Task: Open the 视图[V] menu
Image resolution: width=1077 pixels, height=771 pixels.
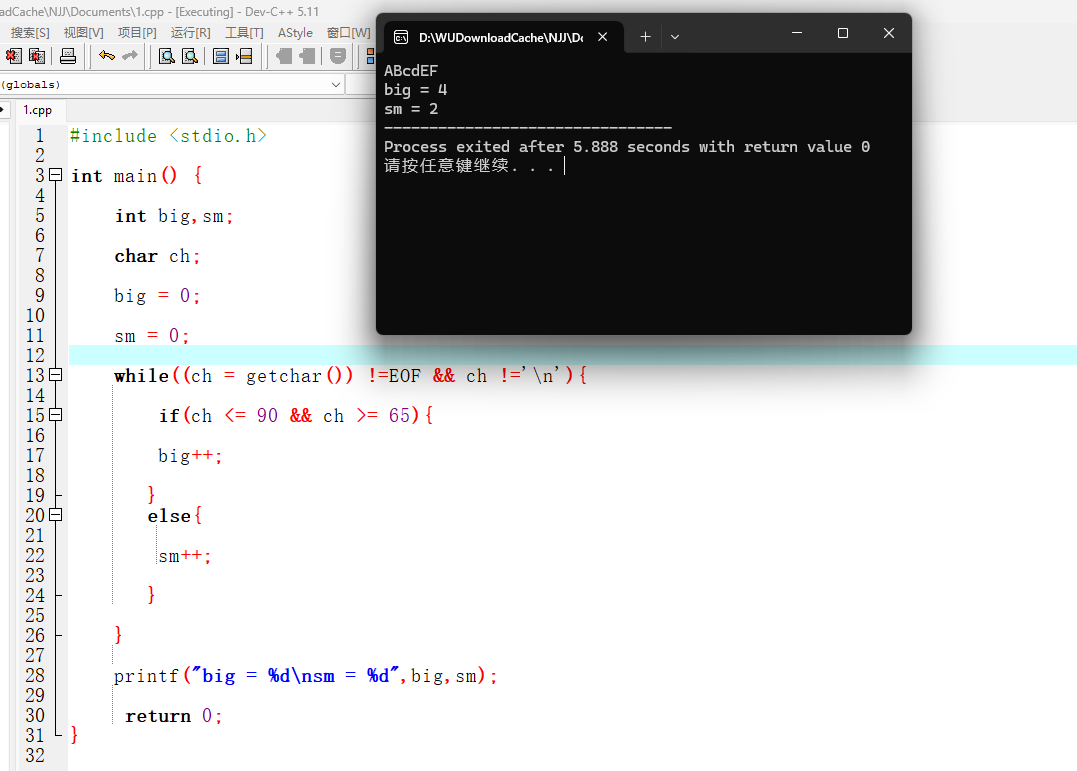Action: (84, 32)
